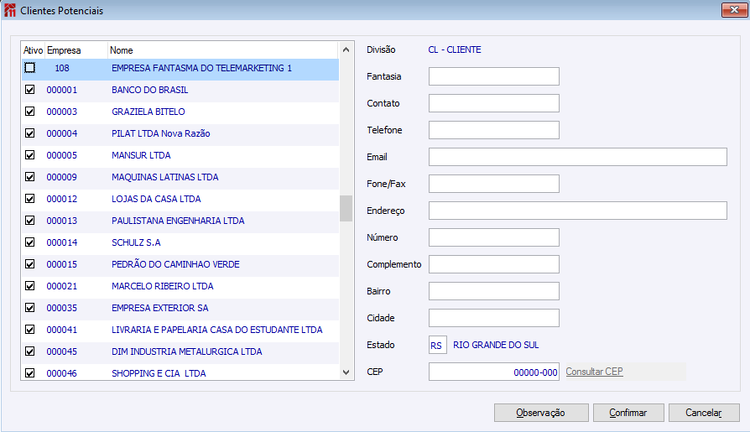The width and height of the screenshot is (750, 432).
Task: Click the list scroll down arrow
Action: point(346,372)
